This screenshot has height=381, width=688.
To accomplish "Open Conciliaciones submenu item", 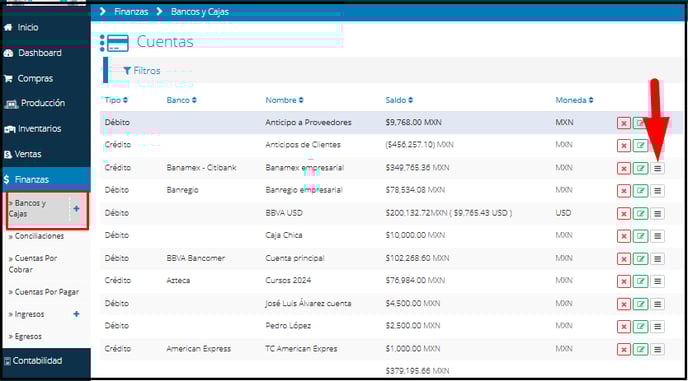I will pos(36,236).
